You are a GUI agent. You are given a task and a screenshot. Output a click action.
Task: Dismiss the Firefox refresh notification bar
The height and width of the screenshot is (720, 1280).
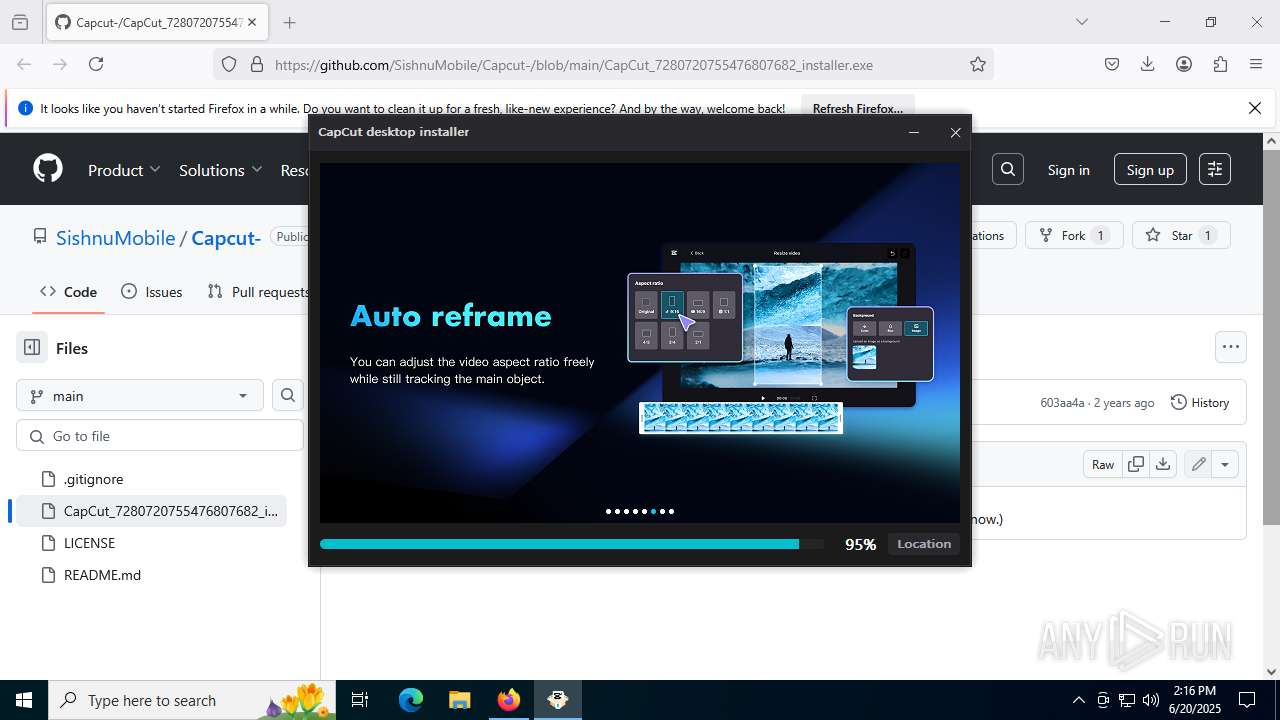(1255, 108)
